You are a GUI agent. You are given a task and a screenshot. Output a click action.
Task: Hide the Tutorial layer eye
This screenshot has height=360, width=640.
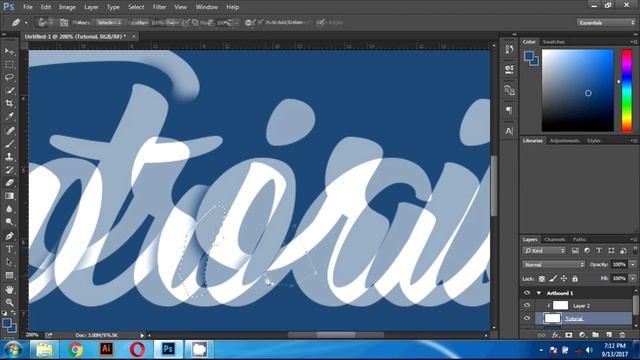pos(527,318)
